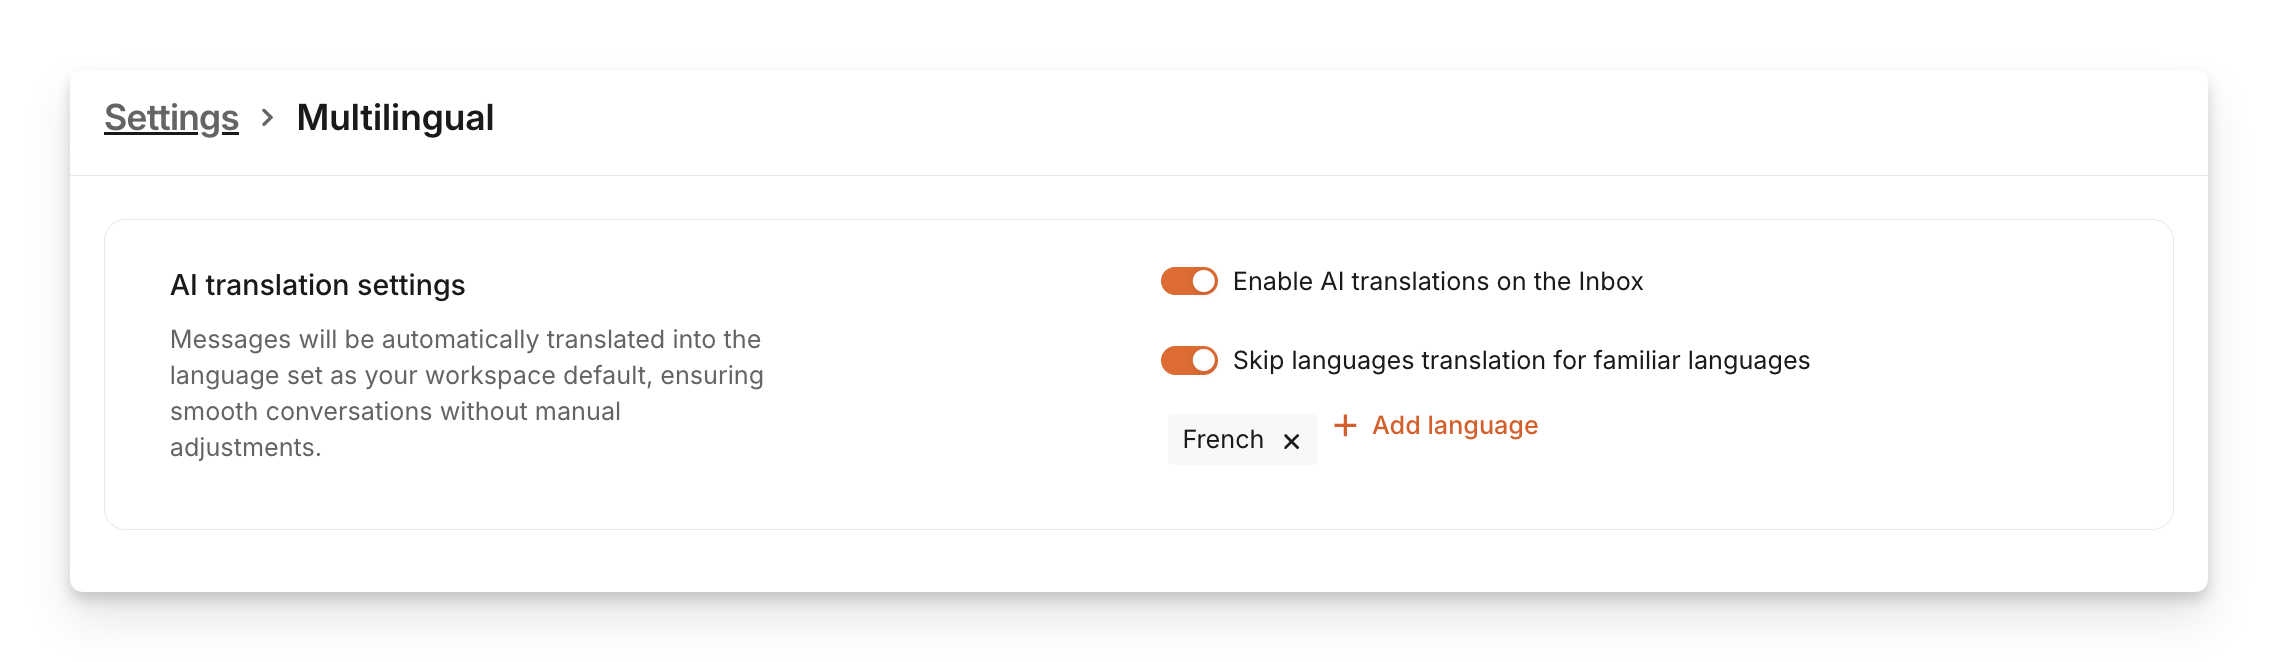Viewport: 2278px width, 662px height.
Task: Remove the French language tag
Action: [1291, 441]
